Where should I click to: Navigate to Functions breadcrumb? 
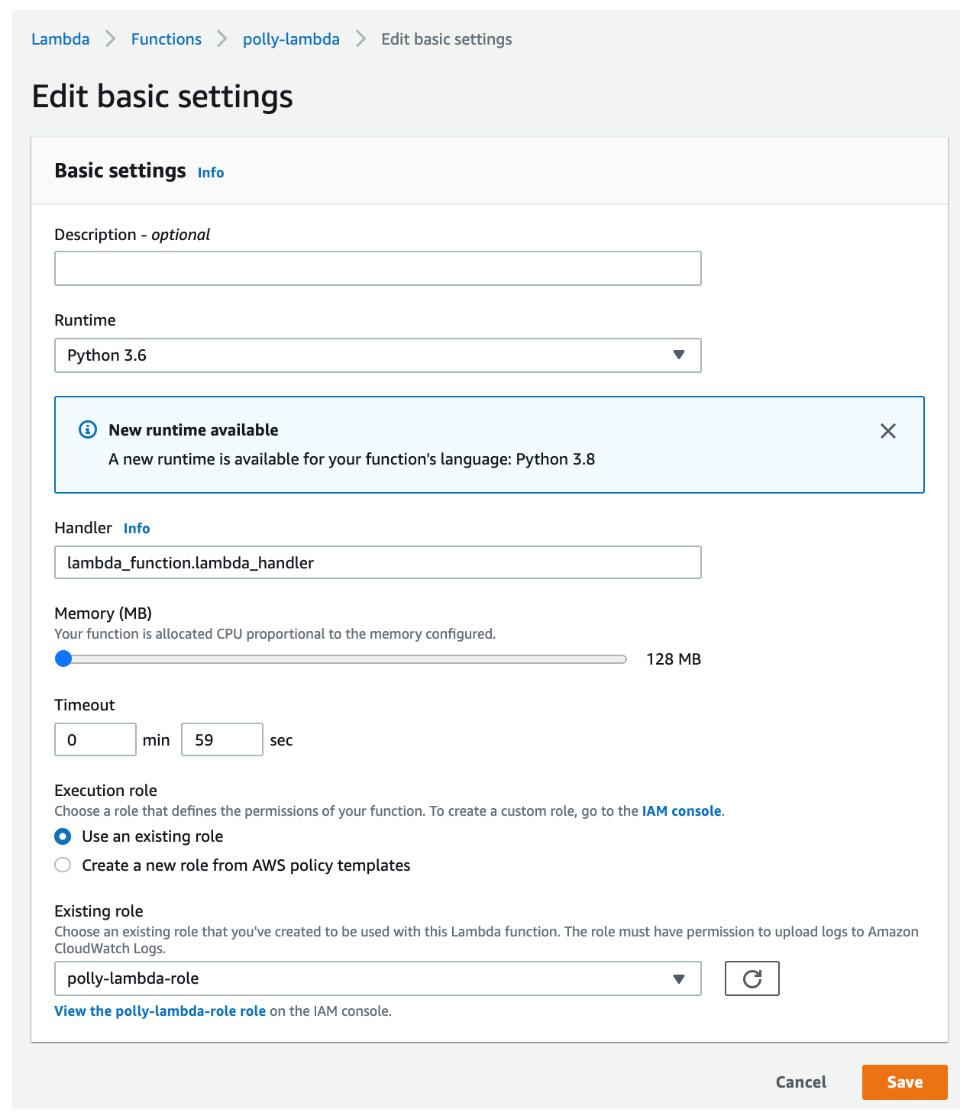pos(166,39)
